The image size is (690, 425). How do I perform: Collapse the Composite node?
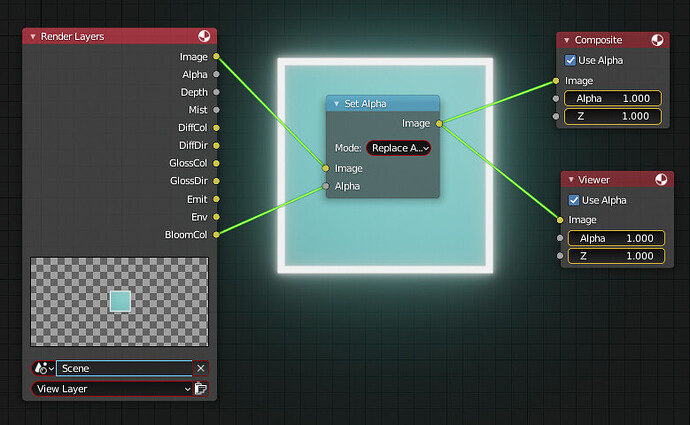pyautogui.click(x=567, y=40)
